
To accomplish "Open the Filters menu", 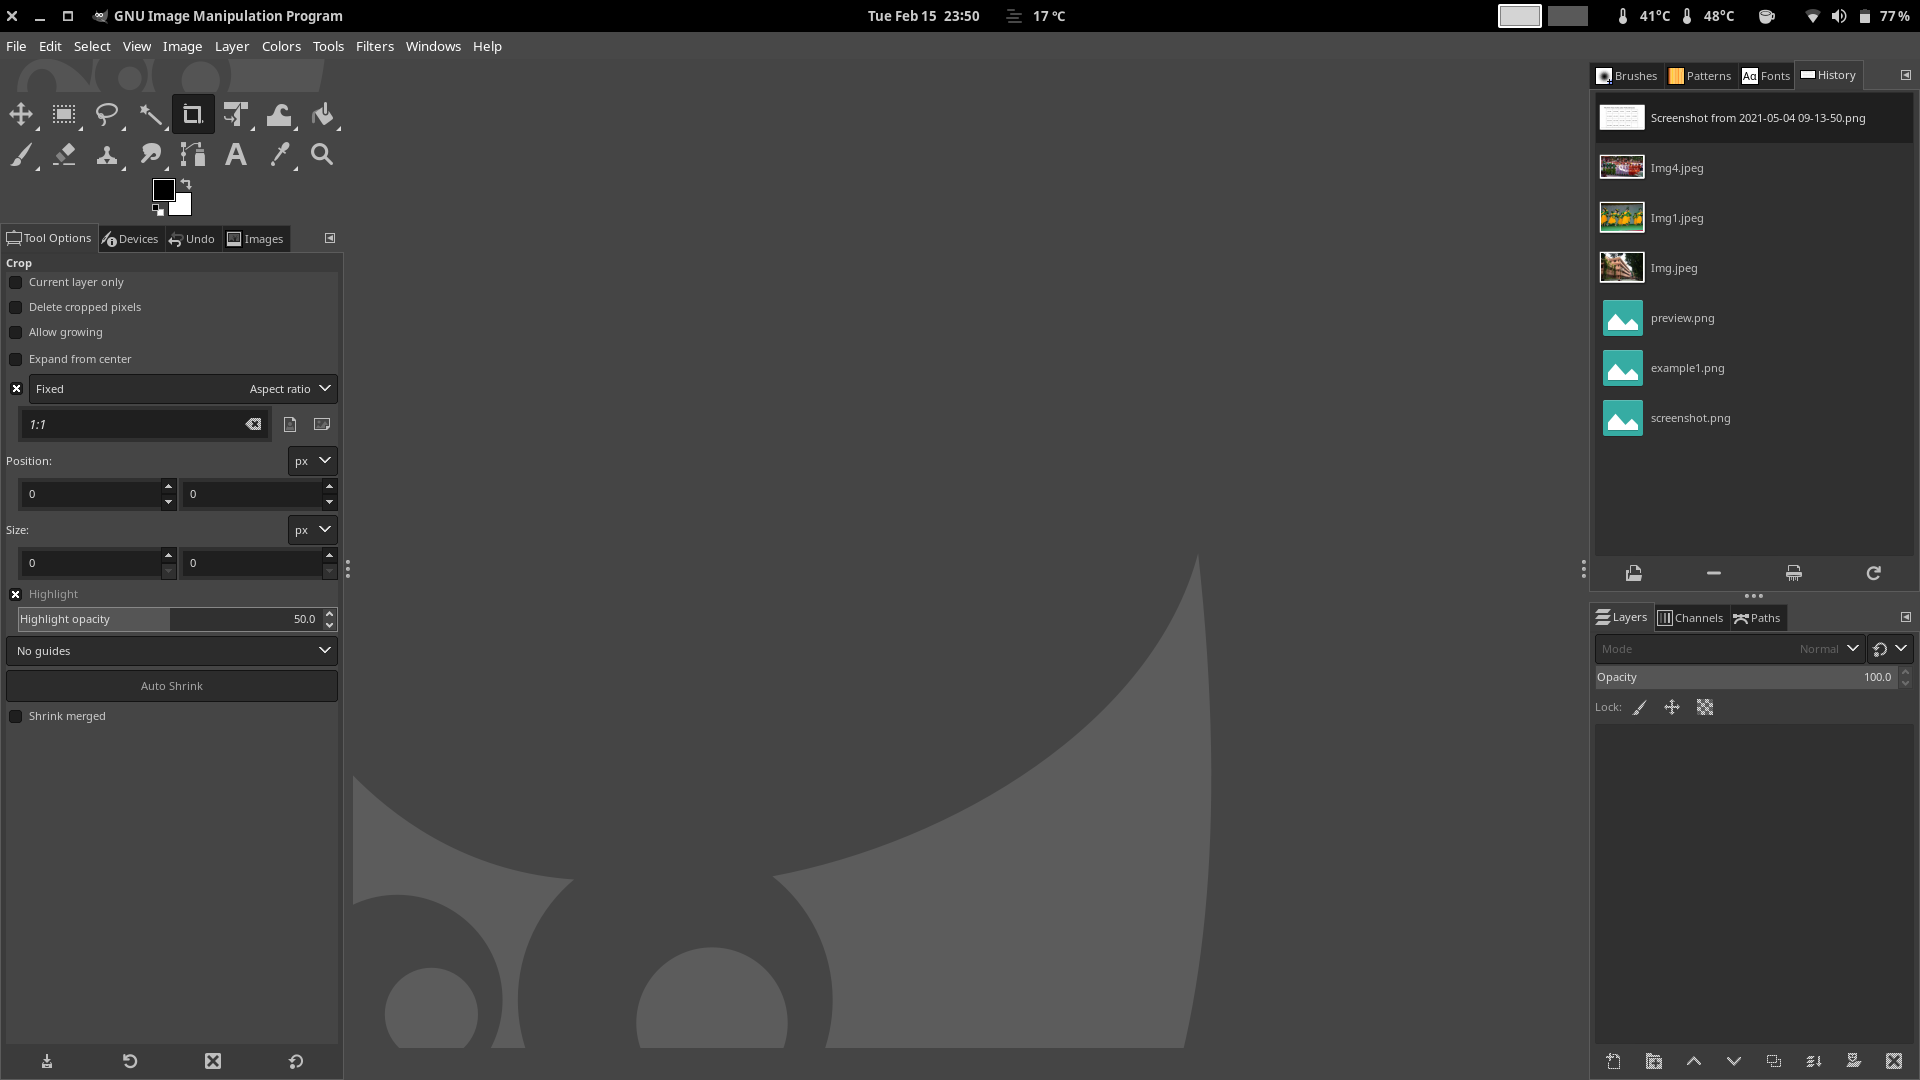I will 374,47.
